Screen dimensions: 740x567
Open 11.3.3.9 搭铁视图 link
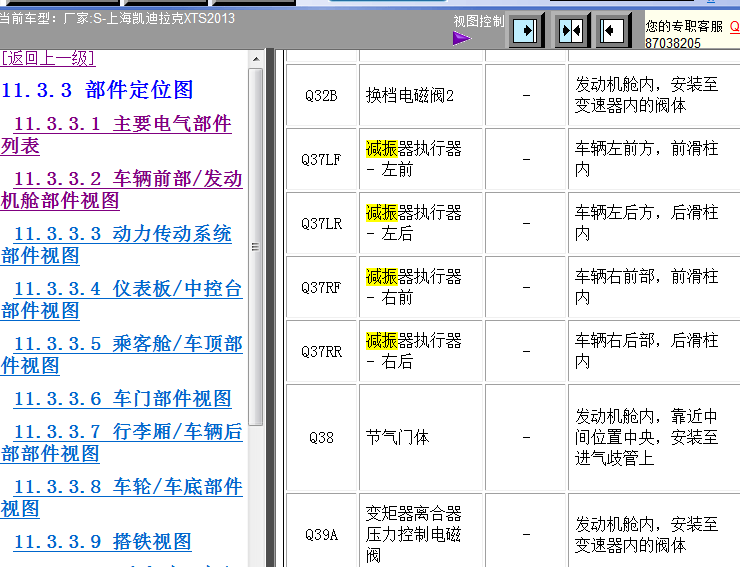click(102, 542)
